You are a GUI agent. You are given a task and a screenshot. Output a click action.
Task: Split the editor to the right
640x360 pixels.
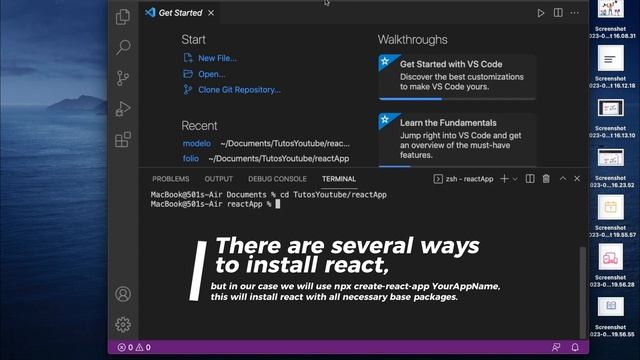[x=558, y=13]
